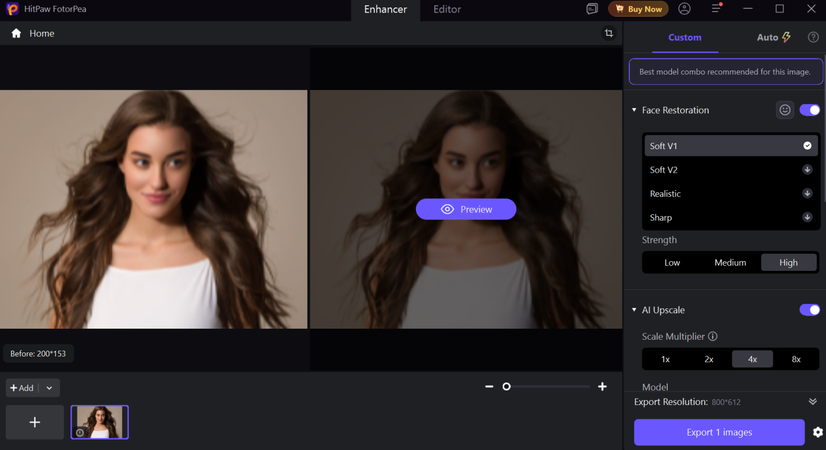Click the Scale Multiplier info icon
Screen dimensions: 826x450
click(x=713, y=336)
